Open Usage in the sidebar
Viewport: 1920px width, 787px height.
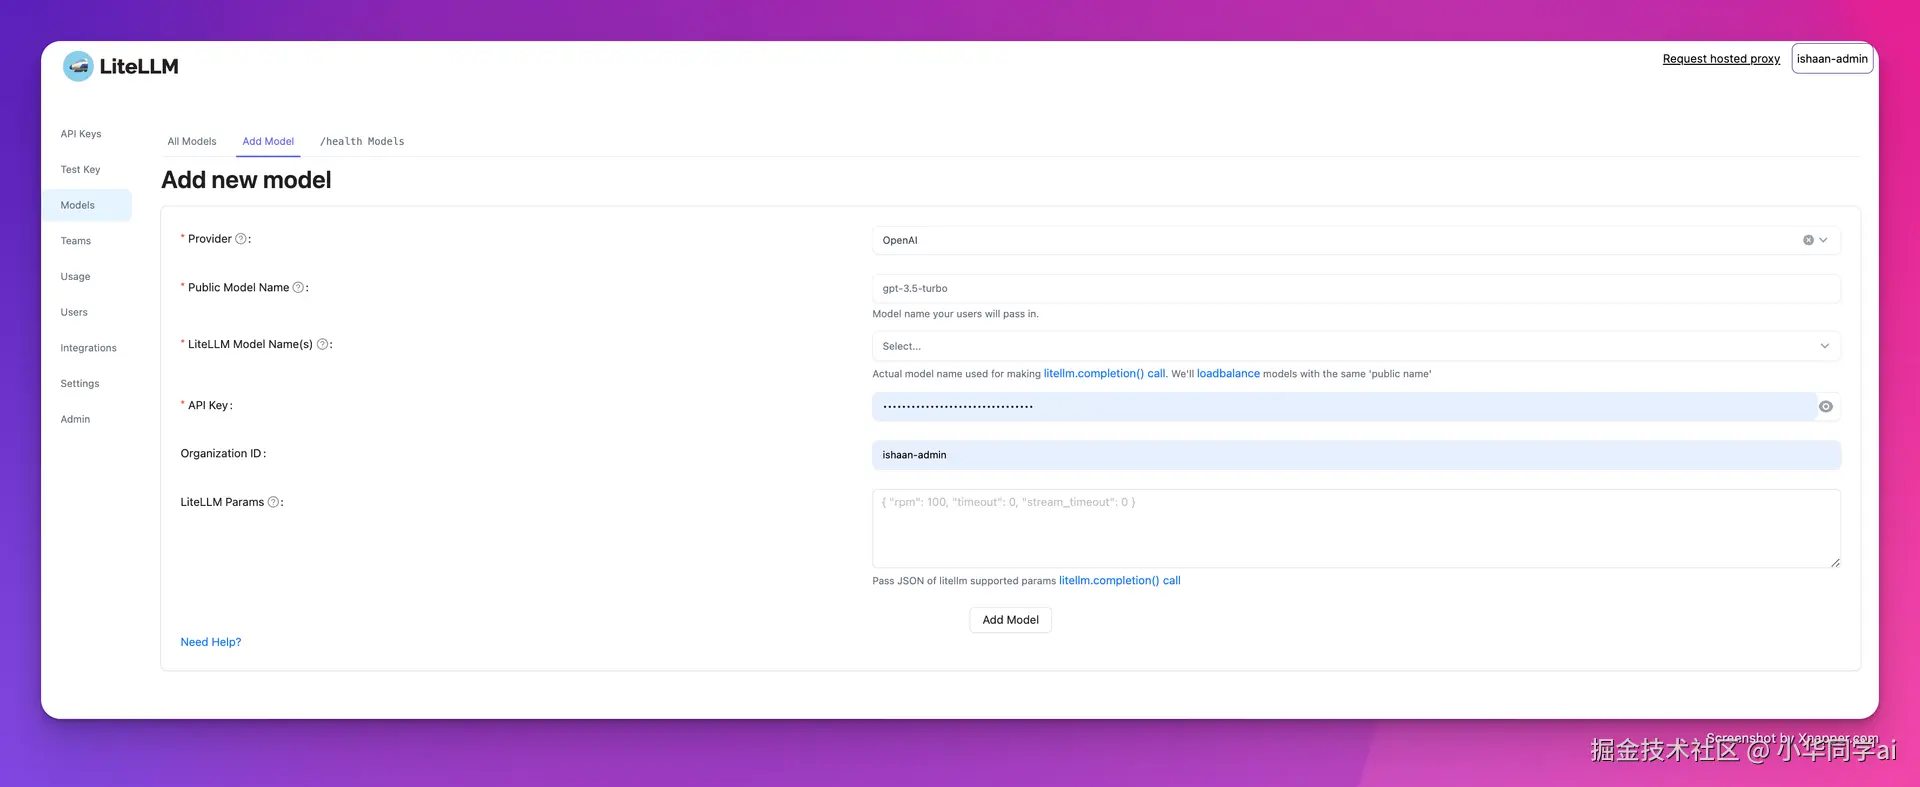click(75, 277)
